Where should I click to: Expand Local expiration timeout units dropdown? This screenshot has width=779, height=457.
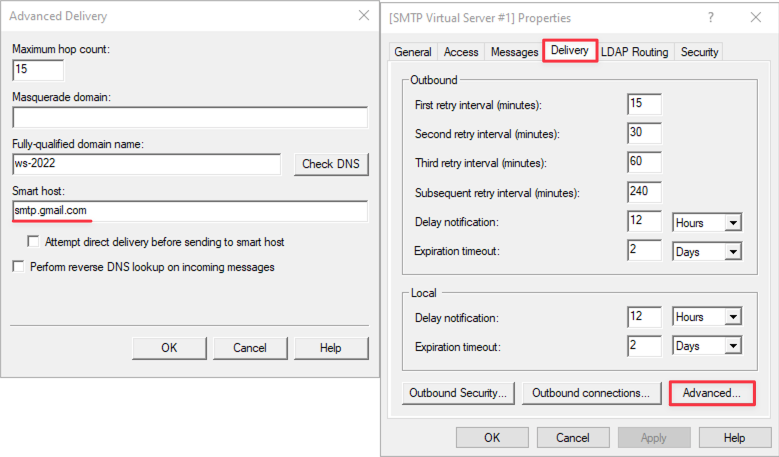pyautogui.click(x=733, y=347)
